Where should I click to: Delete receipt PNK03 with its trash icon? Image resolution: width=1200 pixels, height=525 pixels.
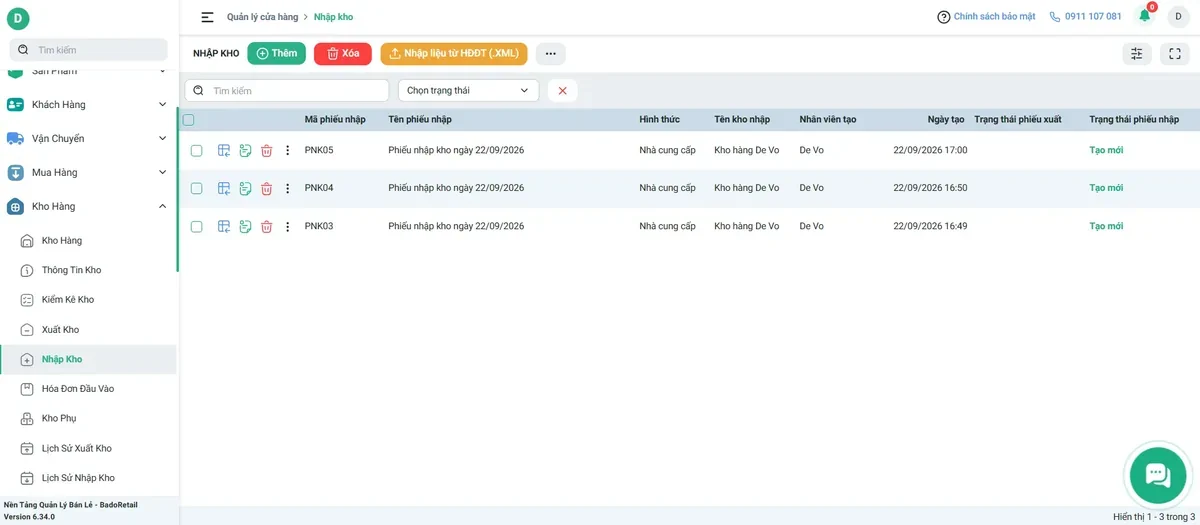click(266, 227)
